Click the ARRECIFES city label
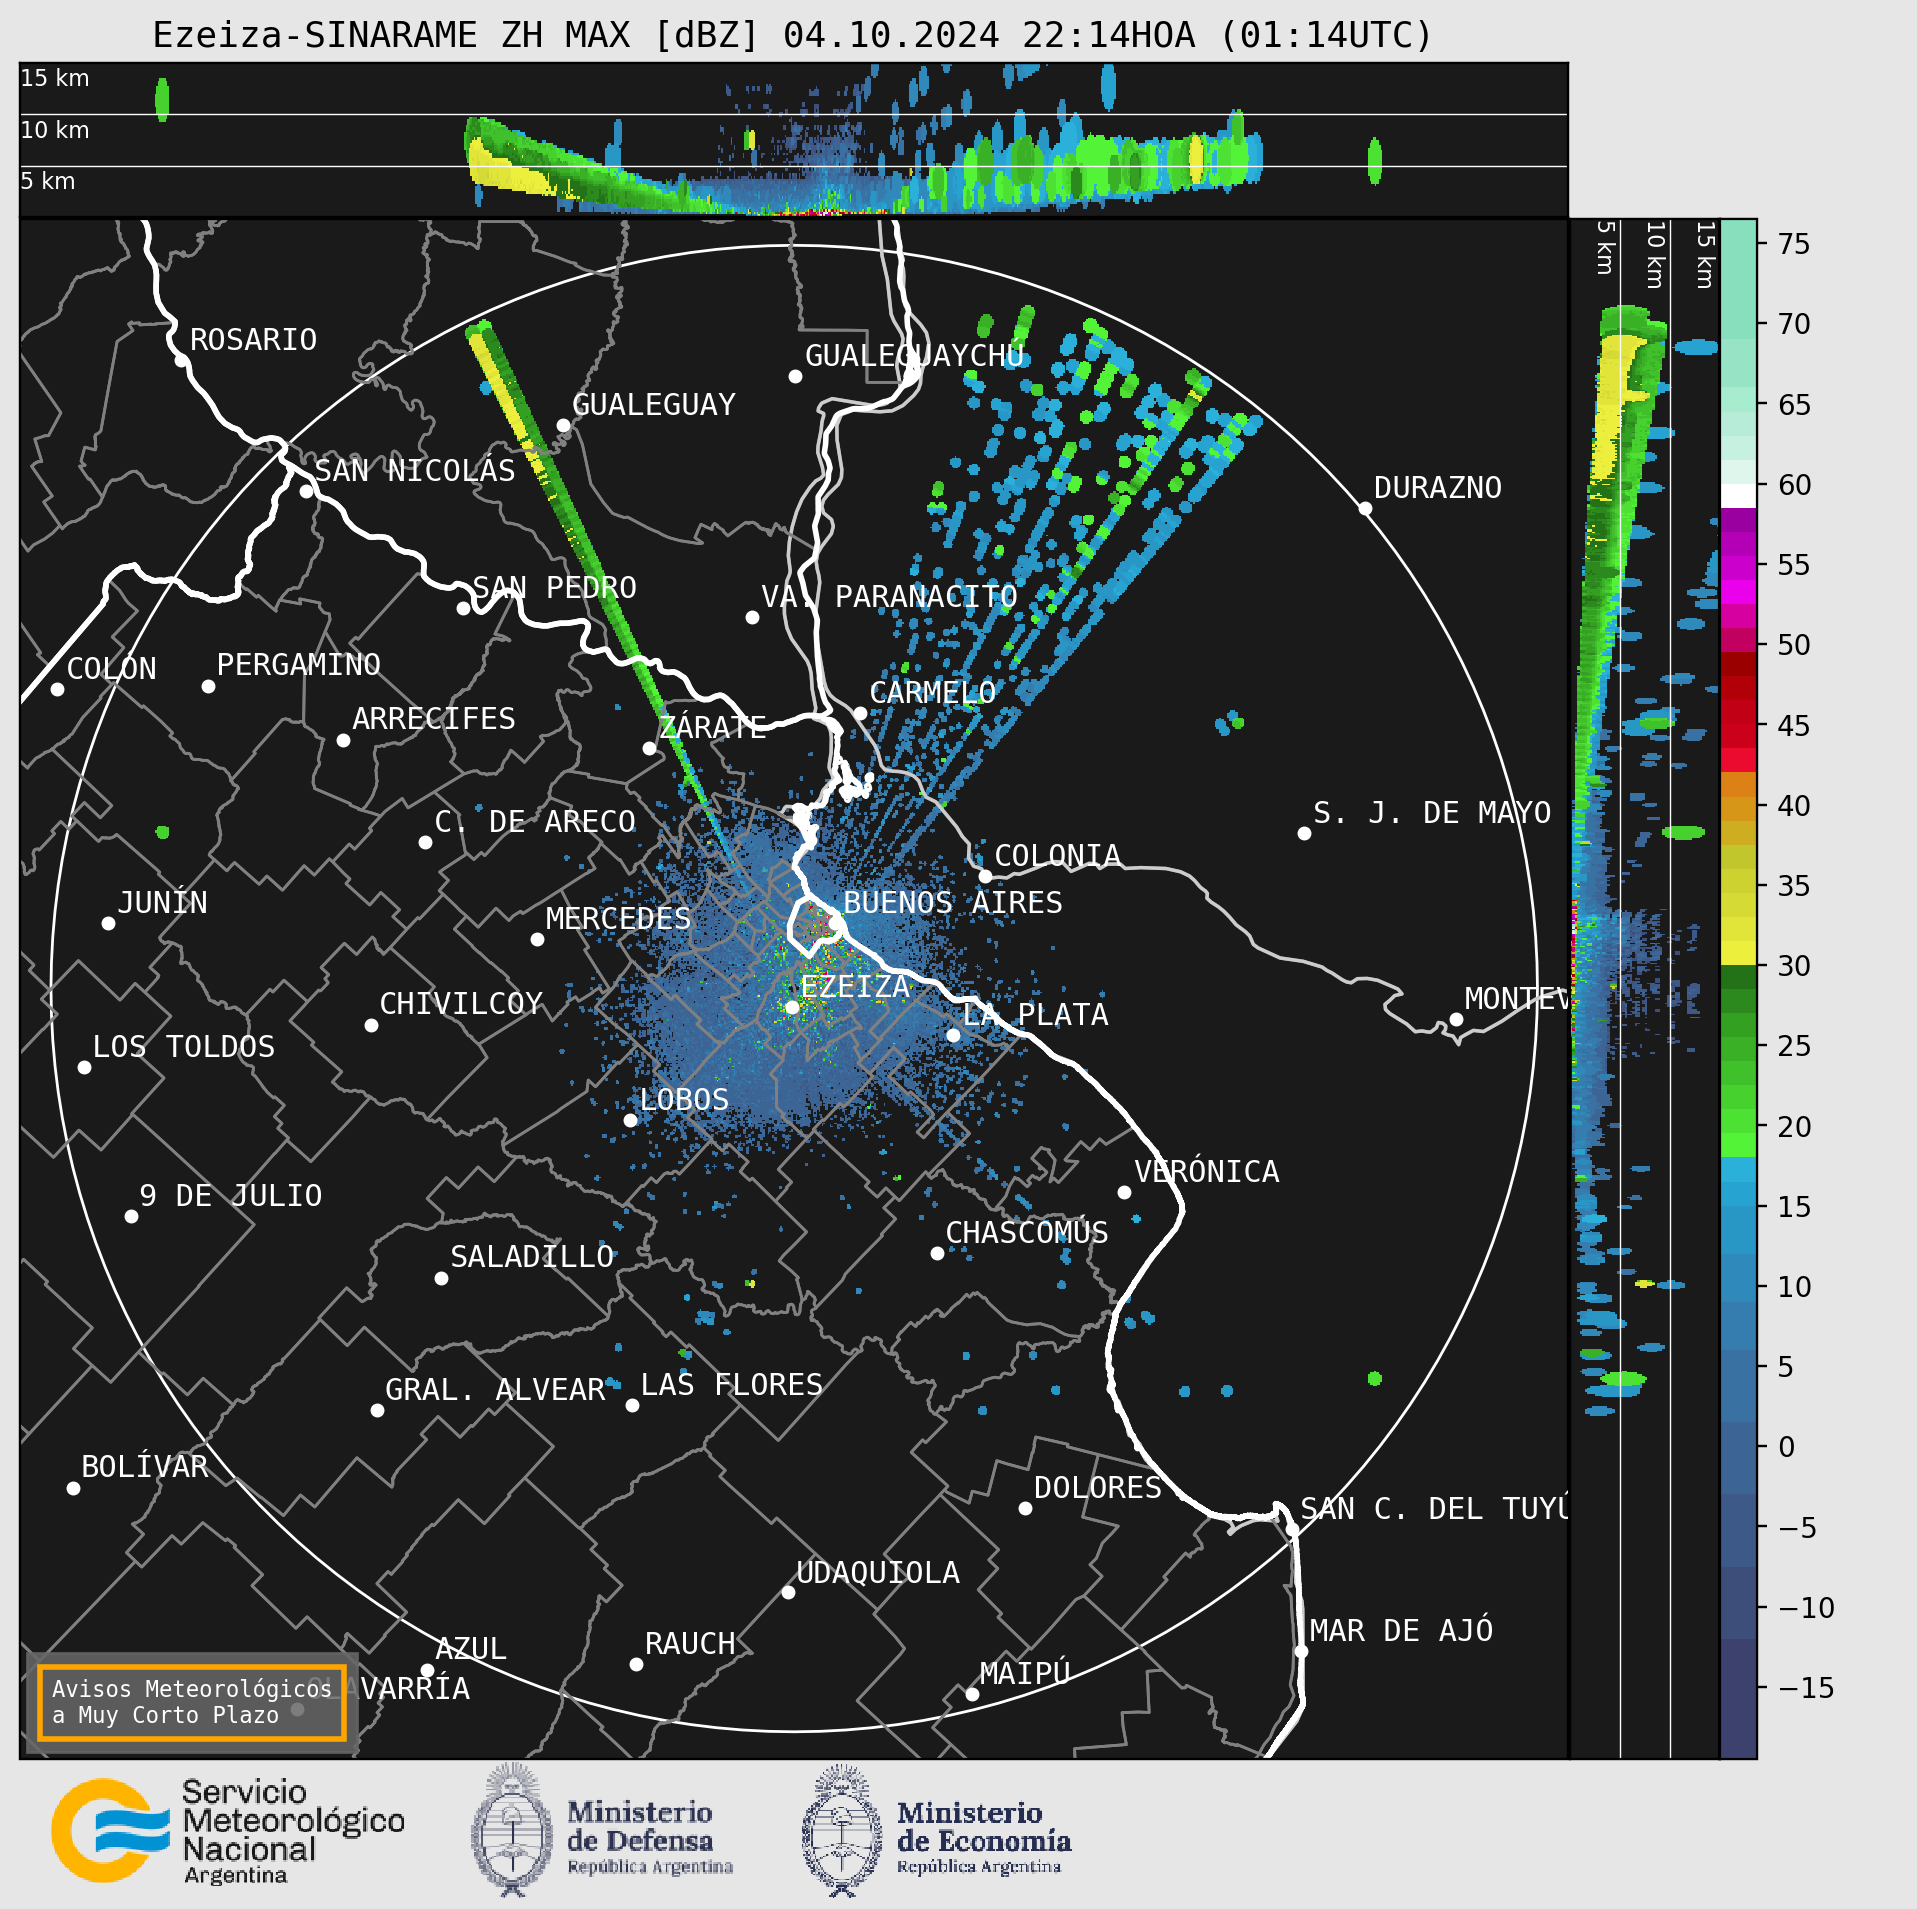The image size is (1917, 1909). point(433,719)
